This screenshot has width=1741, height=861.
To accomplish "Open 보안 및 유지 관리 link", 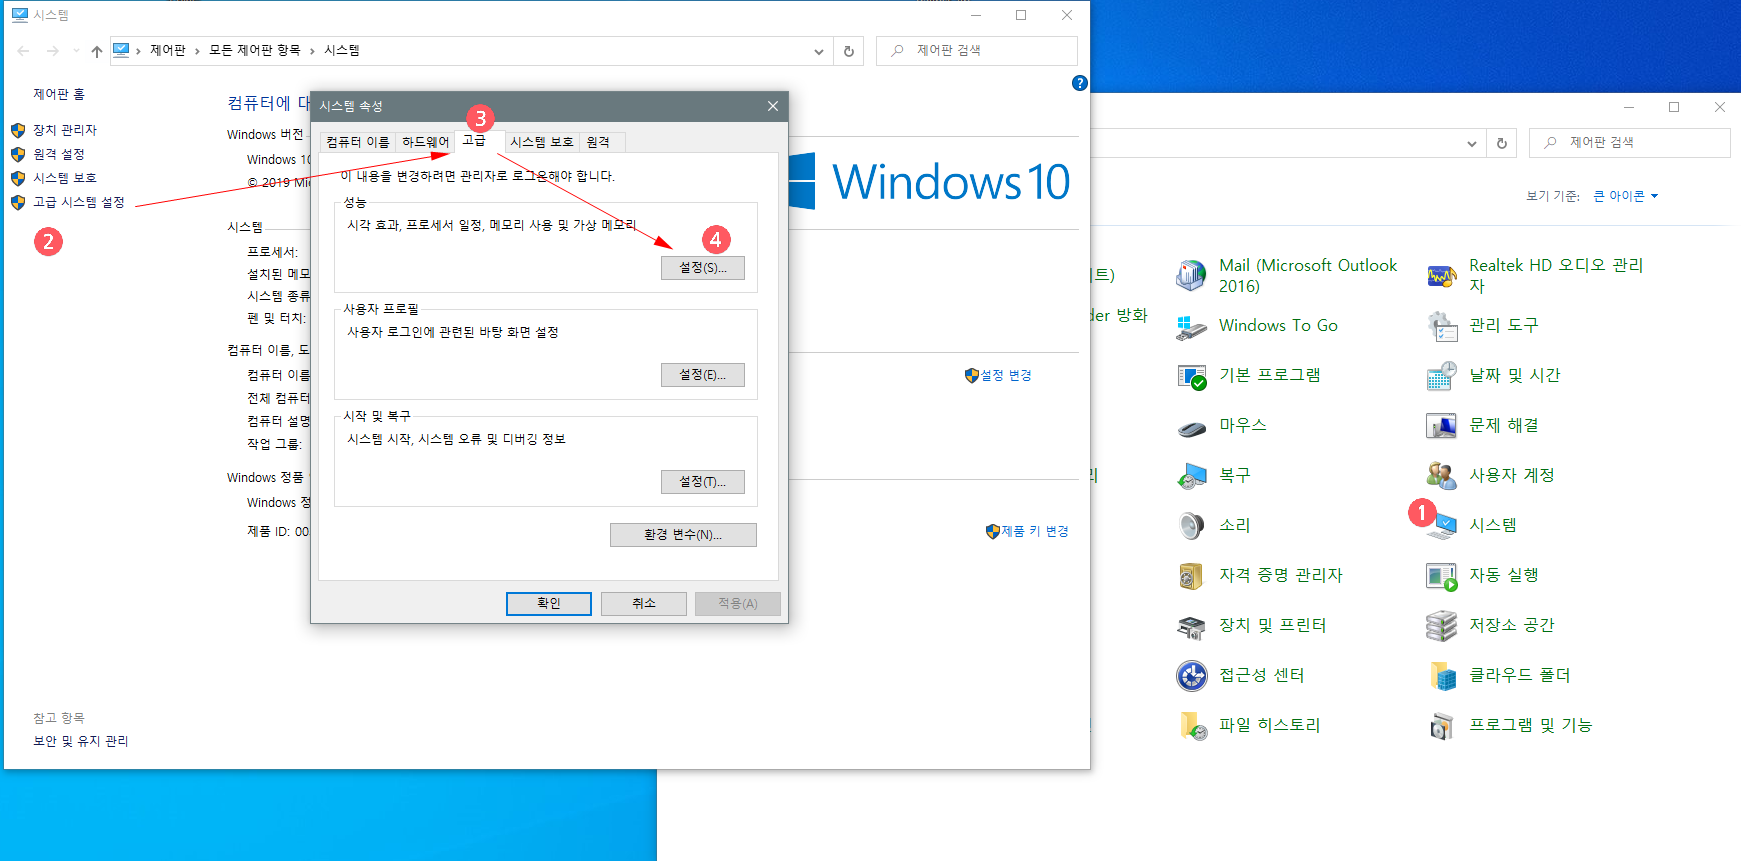I will (81, 741).
